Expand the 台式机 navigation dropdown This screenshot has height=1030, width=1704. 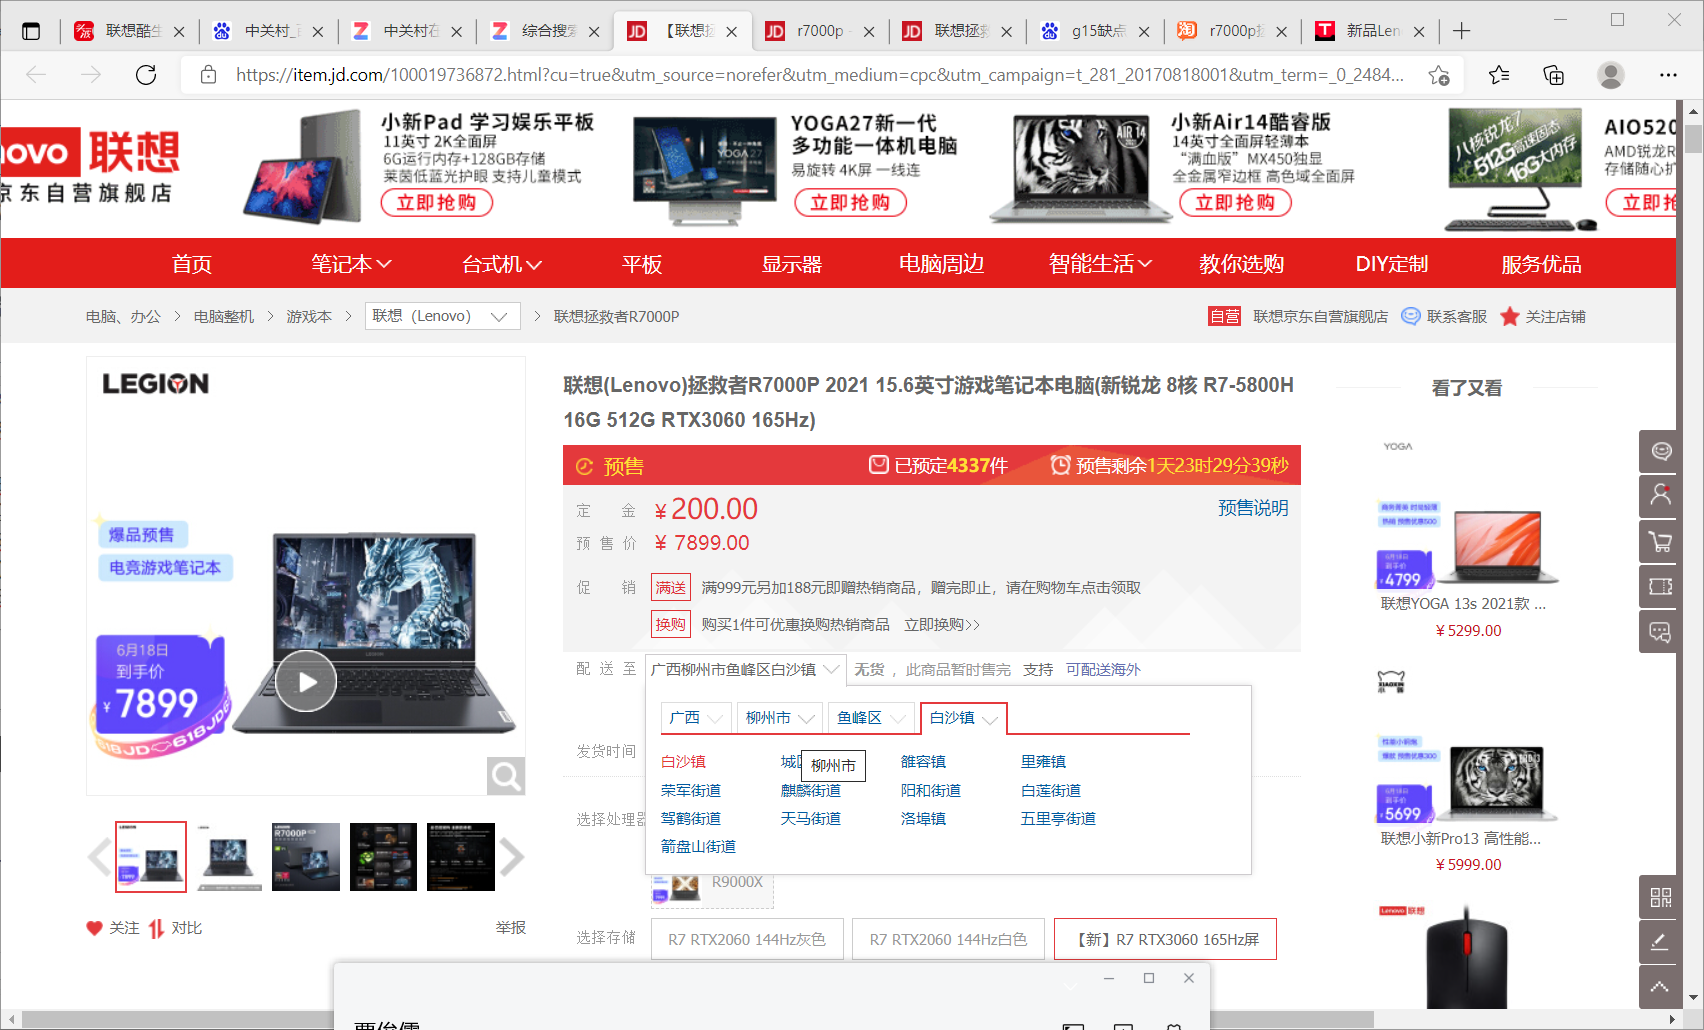click(x=502, y=264)
